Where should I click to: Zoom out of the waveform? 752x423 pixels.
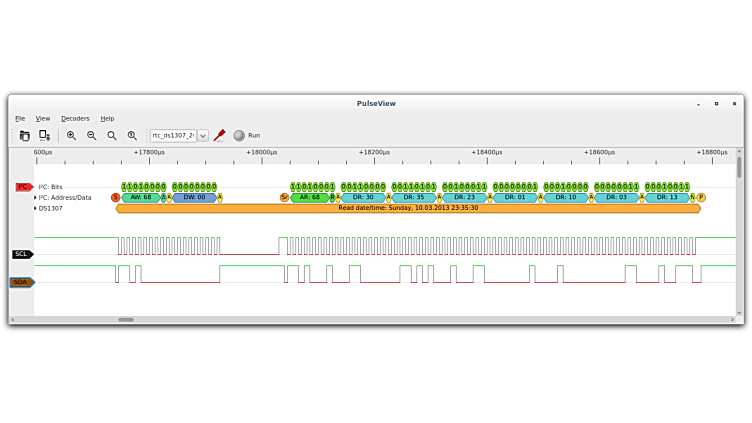coord(91,136)
